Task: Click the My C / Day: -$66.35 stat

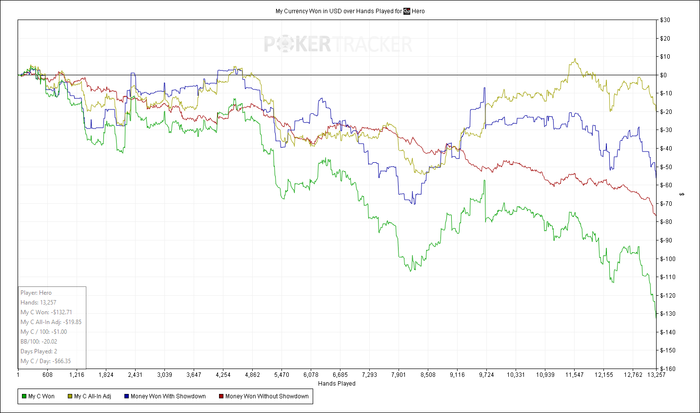Action: [46, 361]
